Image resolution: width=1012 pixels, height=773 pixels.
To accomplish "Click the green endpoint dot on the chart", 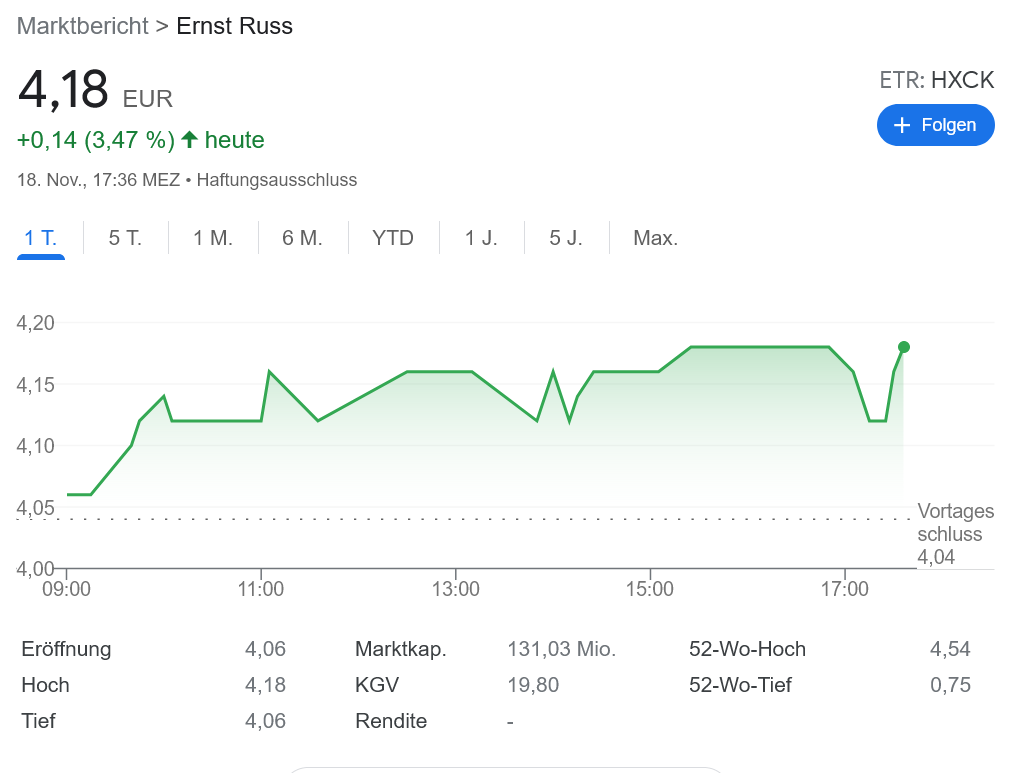I will [902, 348].
